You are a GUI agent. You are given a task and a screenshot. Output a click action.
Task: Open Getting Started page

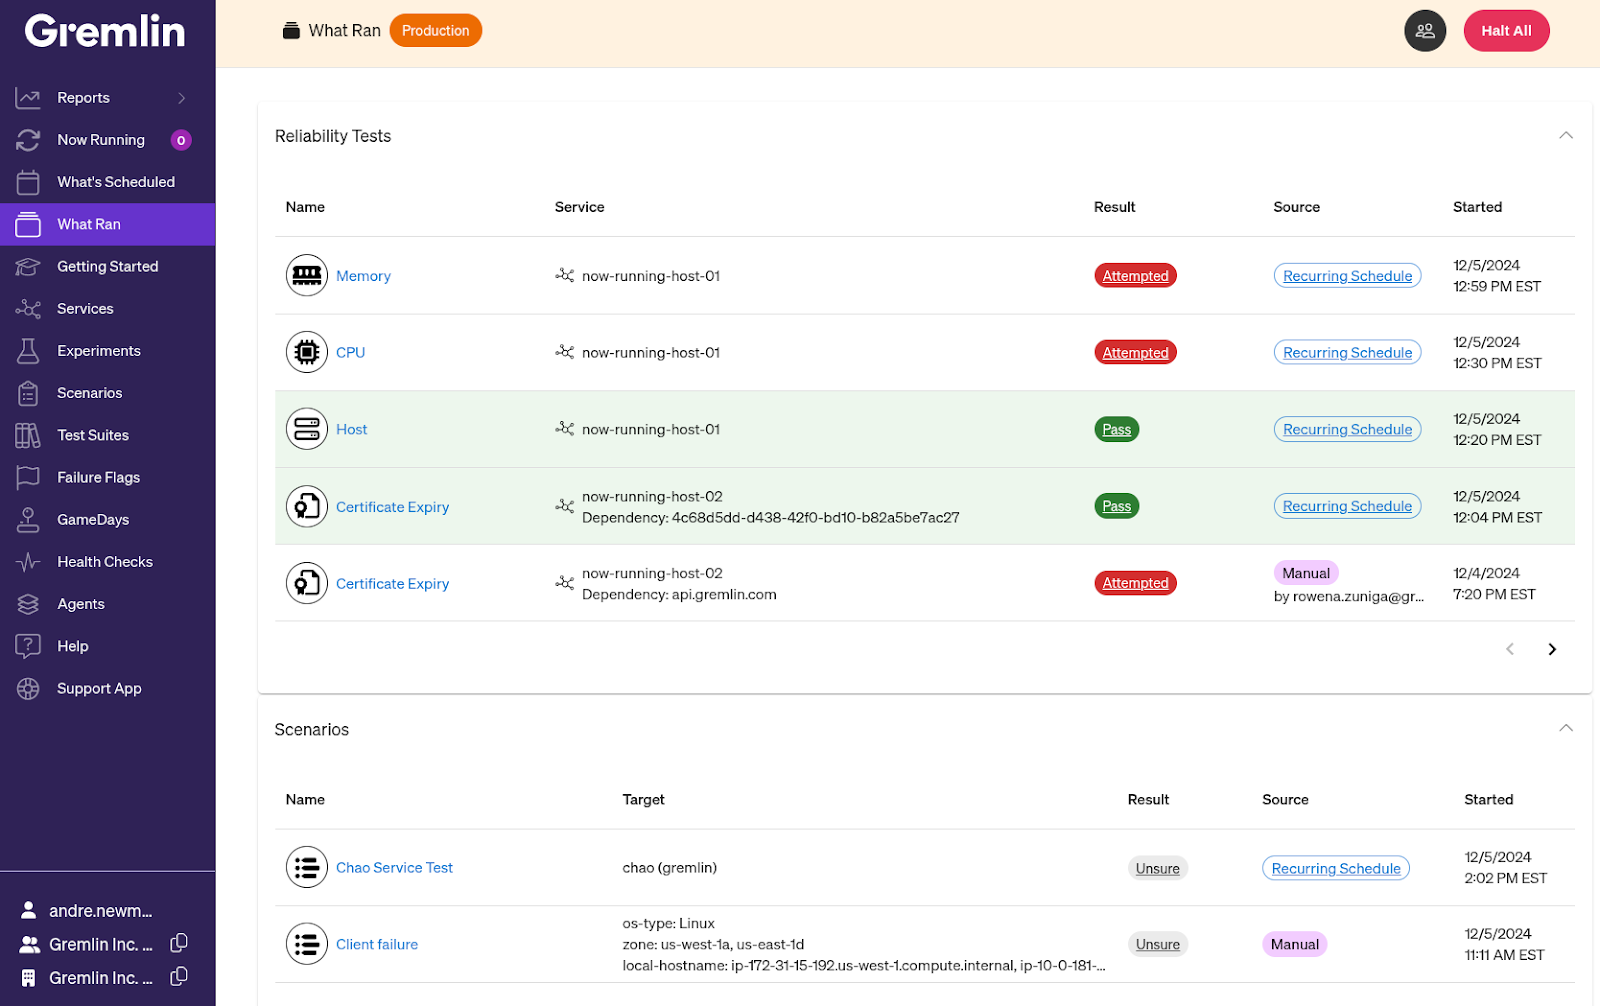(108, 267)
